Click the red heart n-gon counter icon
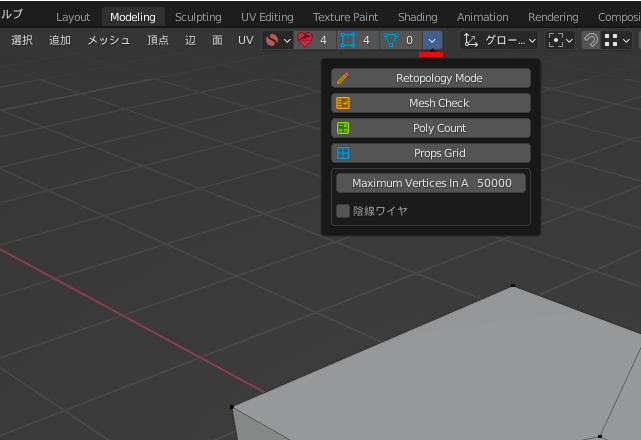This screenshot has height=440, width=641. click(x=305, y=40)
